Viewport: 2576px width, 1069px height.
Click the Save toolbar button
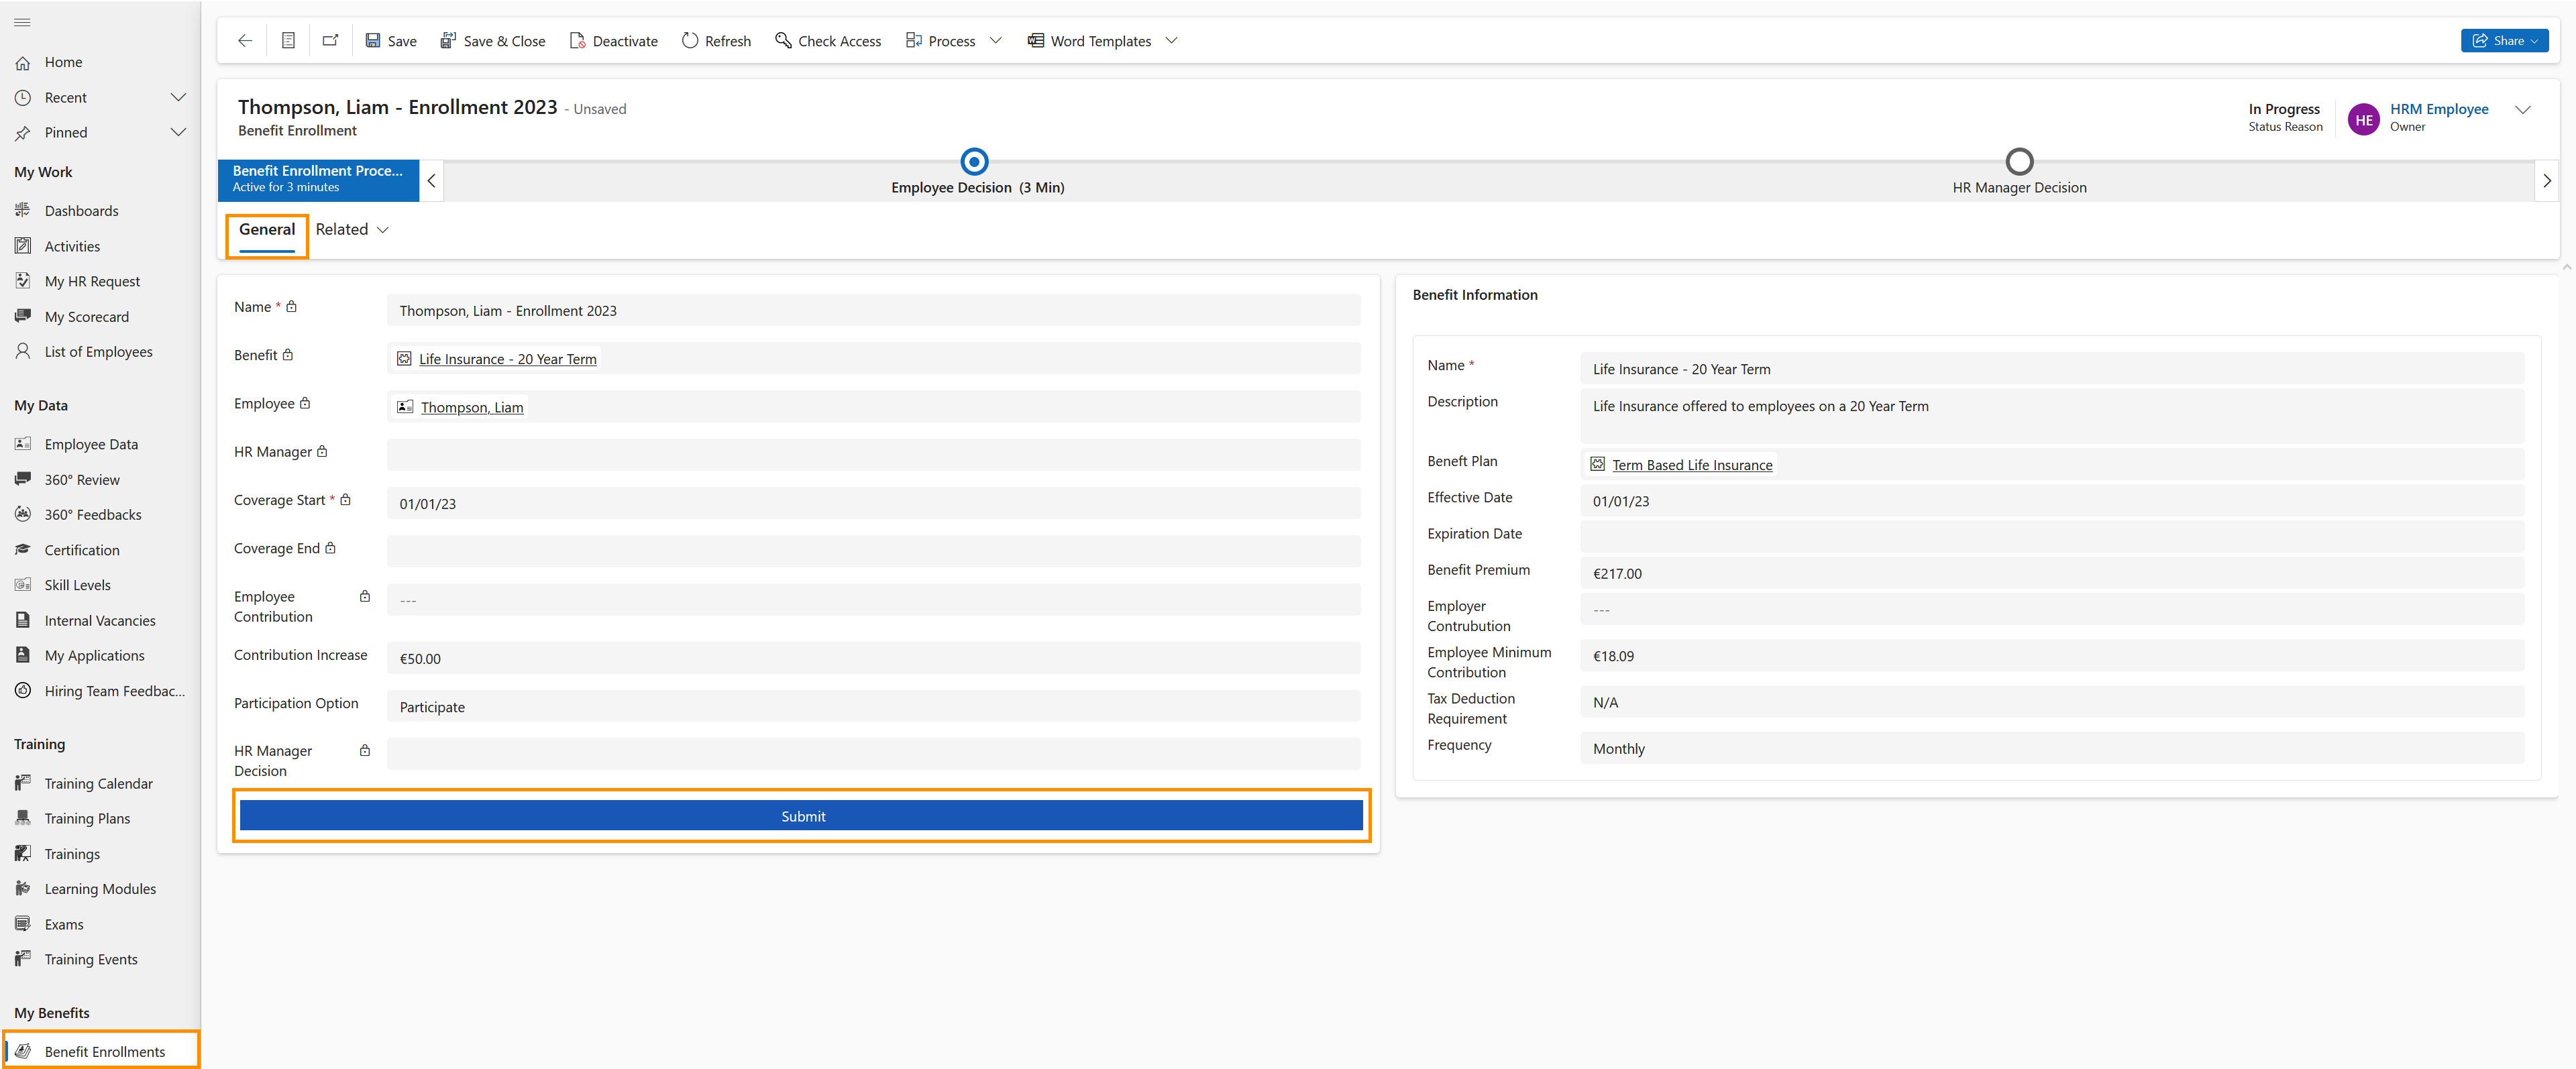pyautogui.click(x=391, y=41)
